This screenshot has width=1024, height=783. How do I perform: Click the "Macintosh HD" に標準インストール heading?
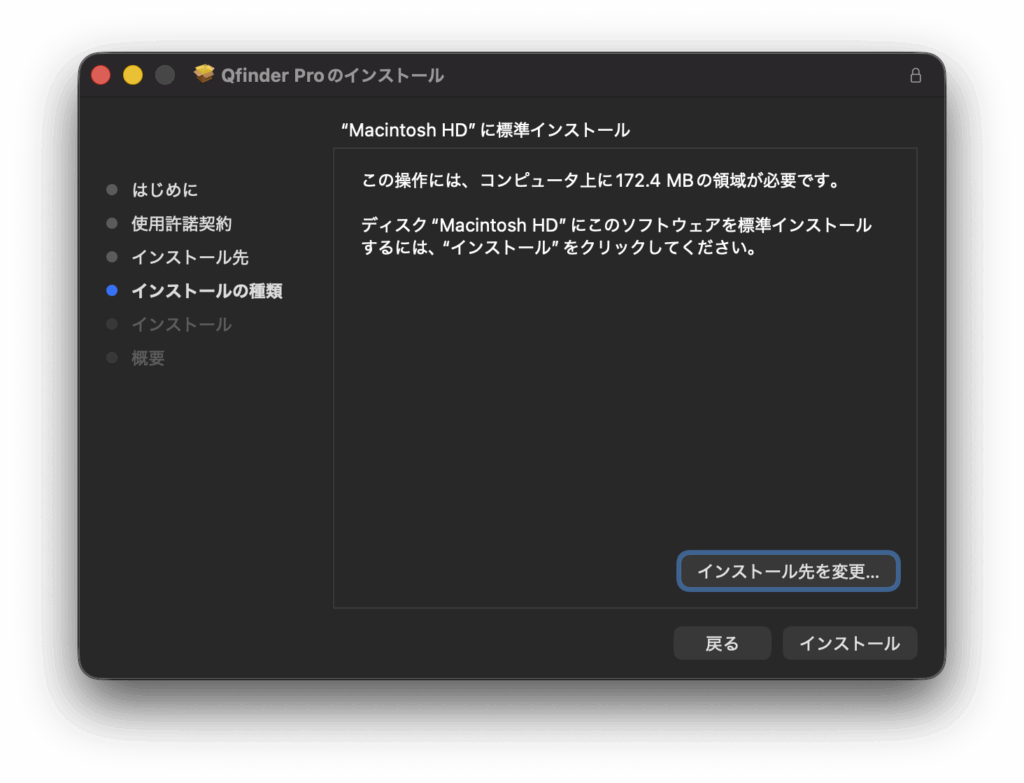[485, 130]
